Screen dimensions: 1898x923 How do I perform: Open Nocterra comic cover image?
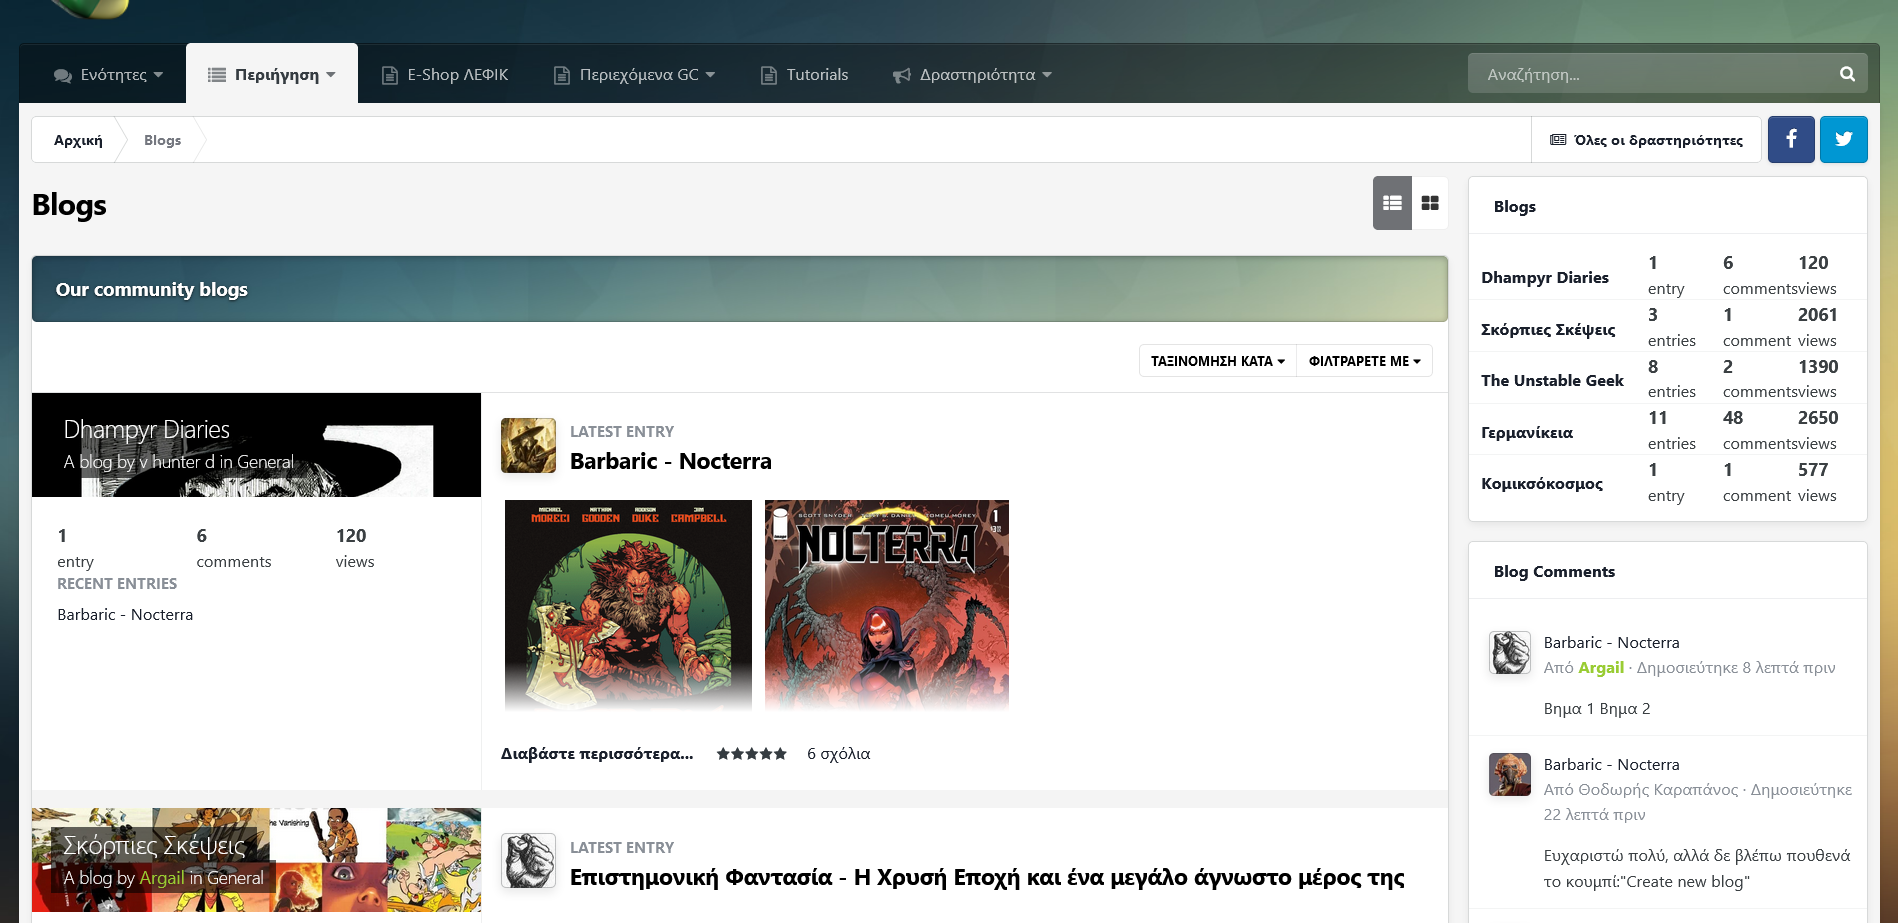click(887, 605)
